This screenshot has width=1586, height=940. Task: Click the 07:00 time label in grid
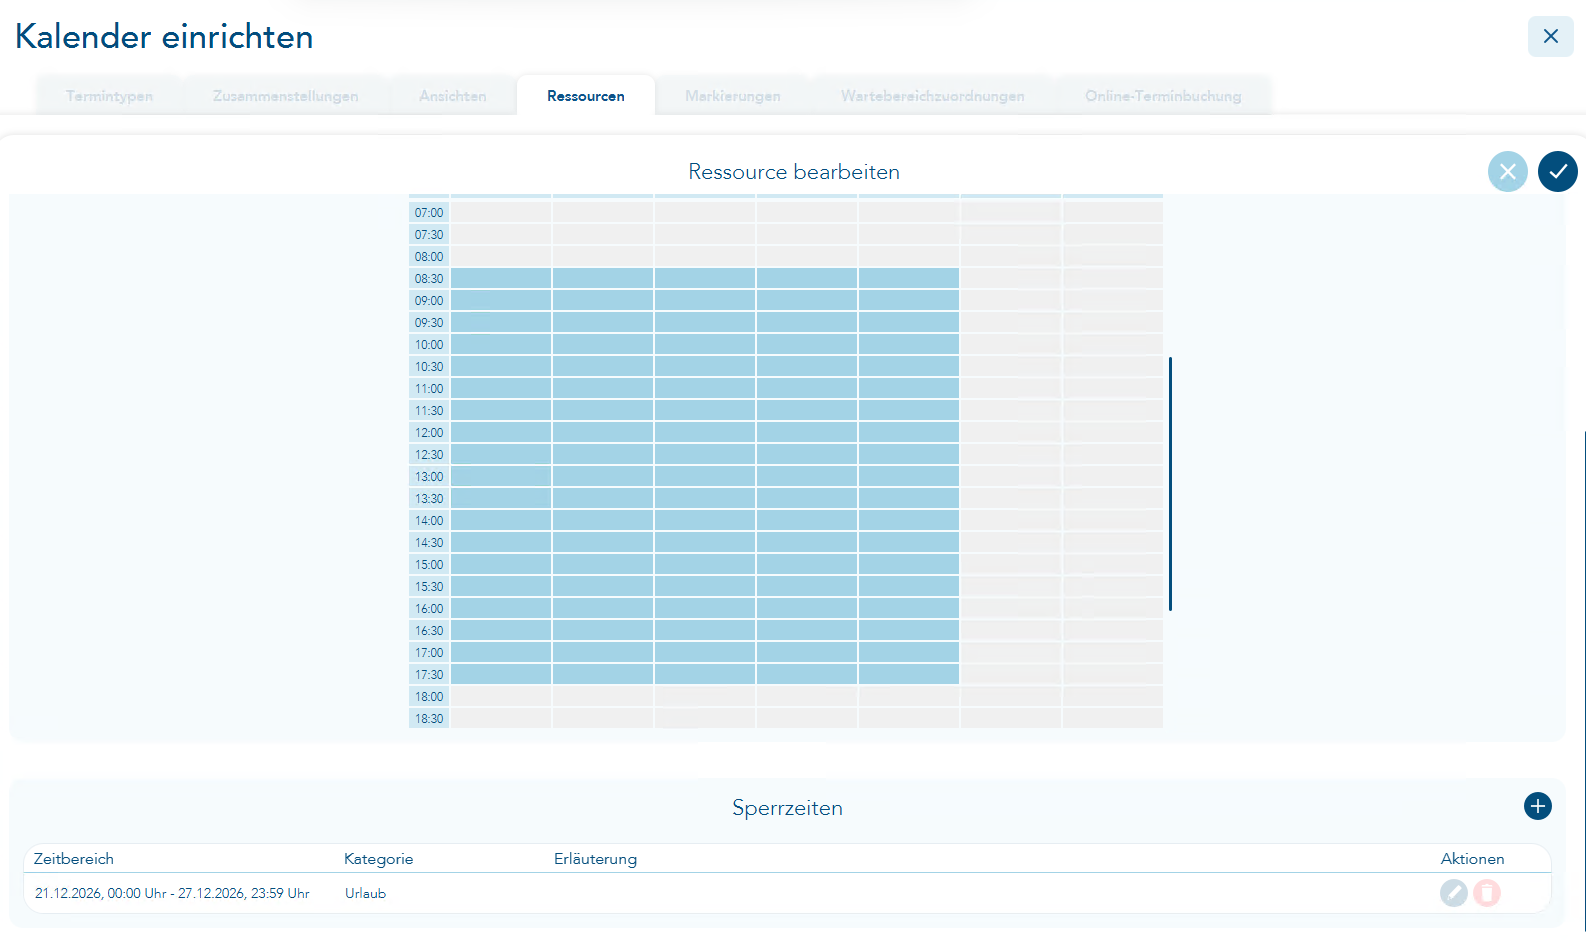tap(429, 213)
